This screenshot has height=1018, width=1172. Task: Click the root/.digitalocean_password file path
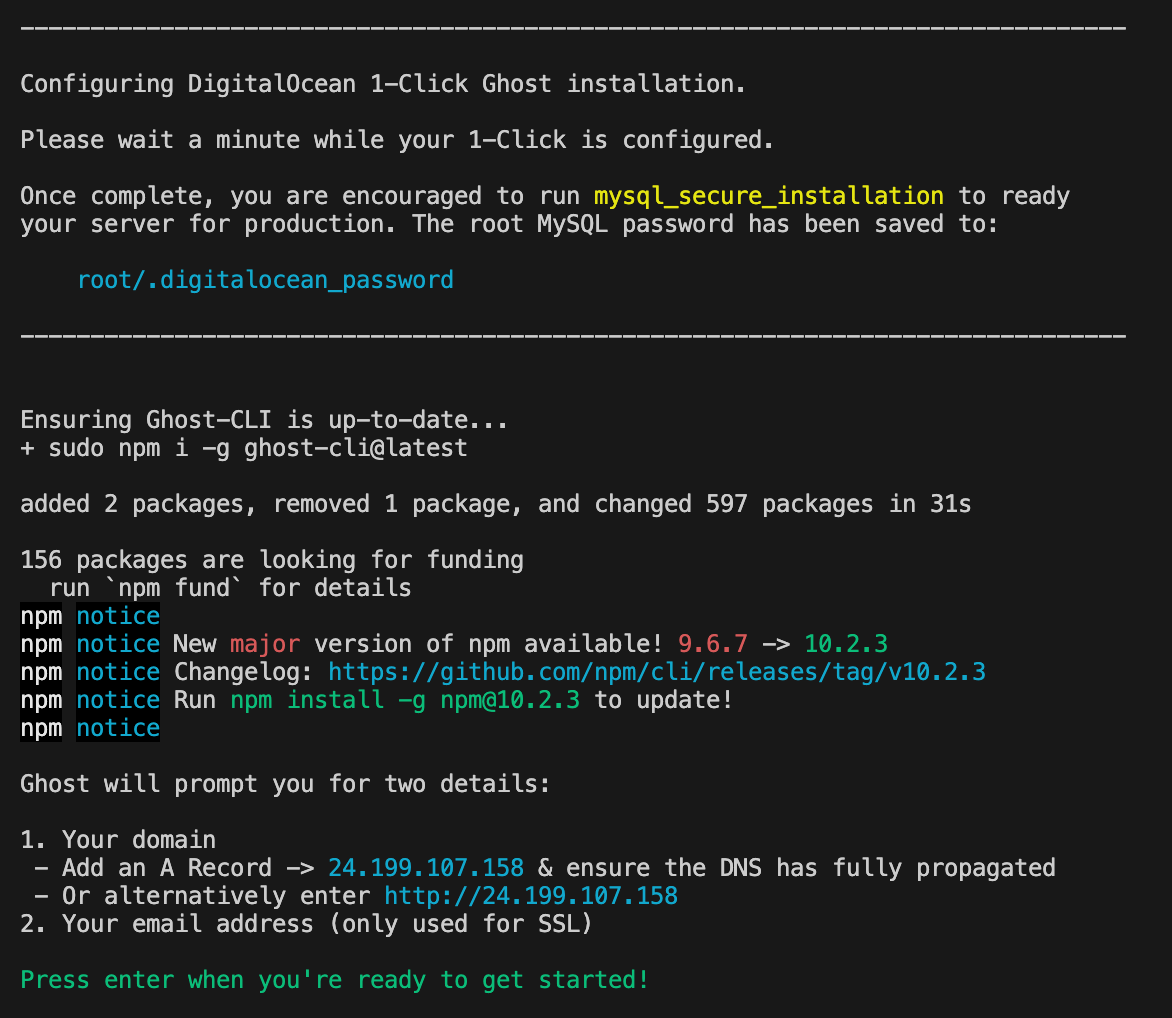click(x=265, y=280)
